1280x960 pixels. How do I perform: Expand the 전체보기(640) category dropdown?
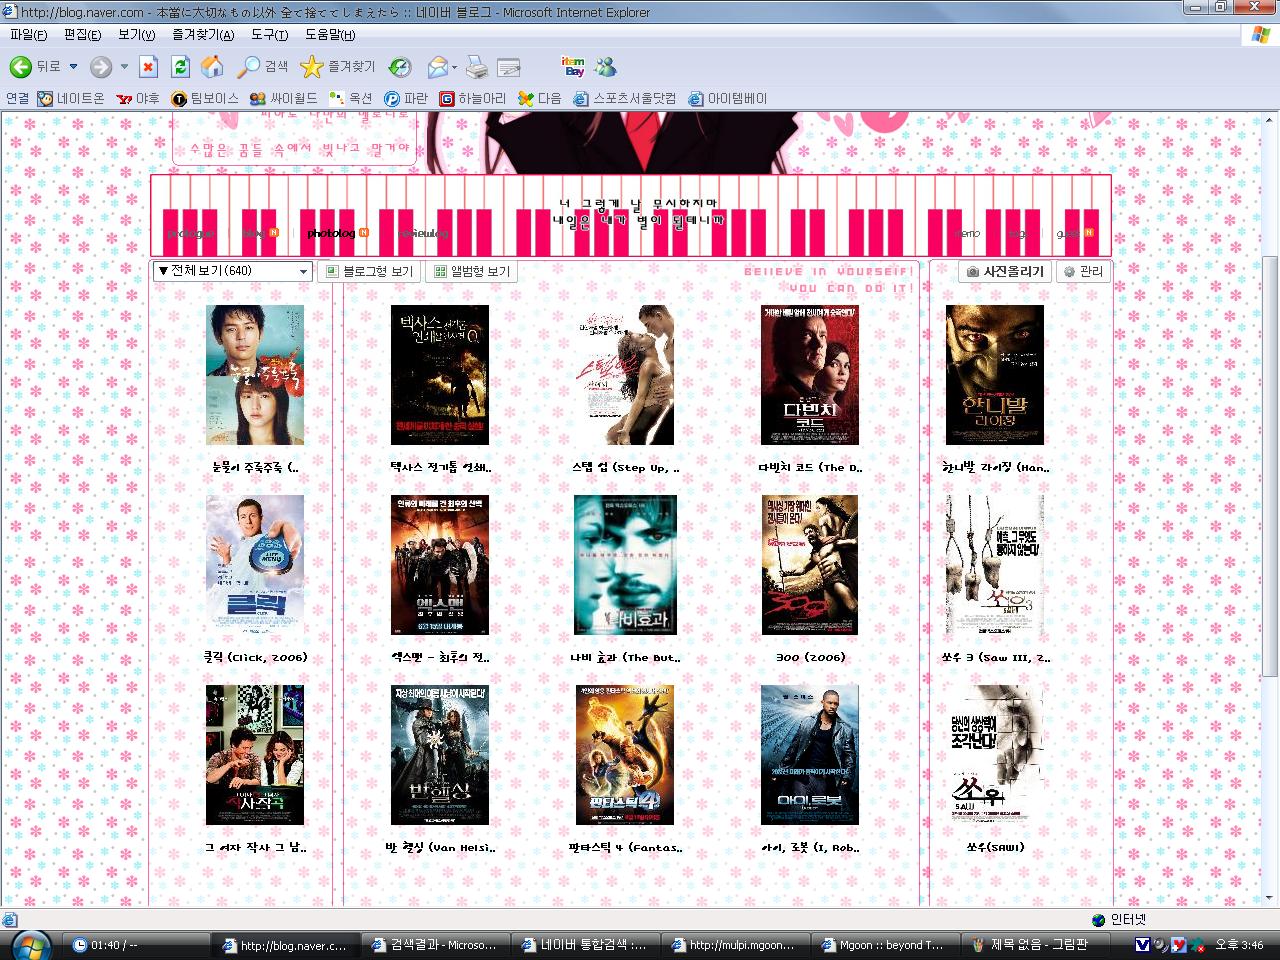click(x=303, y=271)
